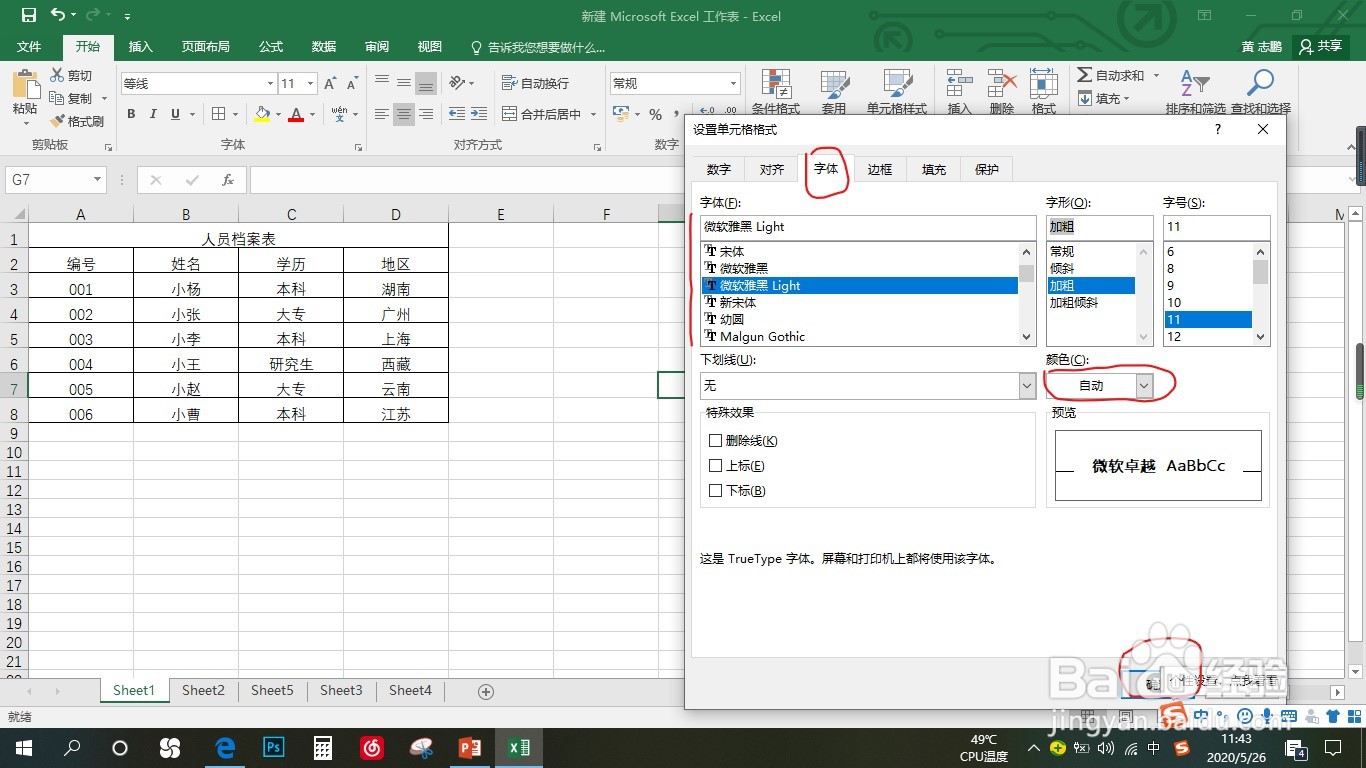Click the text orientation icon
This screenshot has height=768, width=1366.
458,83
